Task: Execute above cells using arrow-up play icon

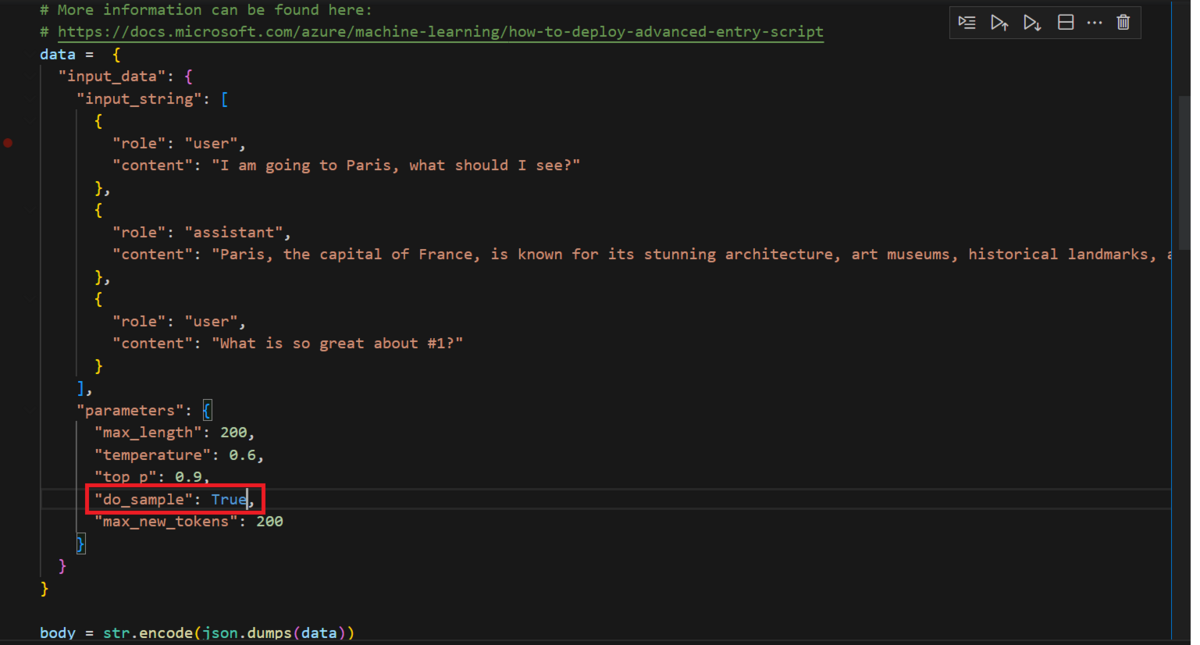Action: point(999,22)
